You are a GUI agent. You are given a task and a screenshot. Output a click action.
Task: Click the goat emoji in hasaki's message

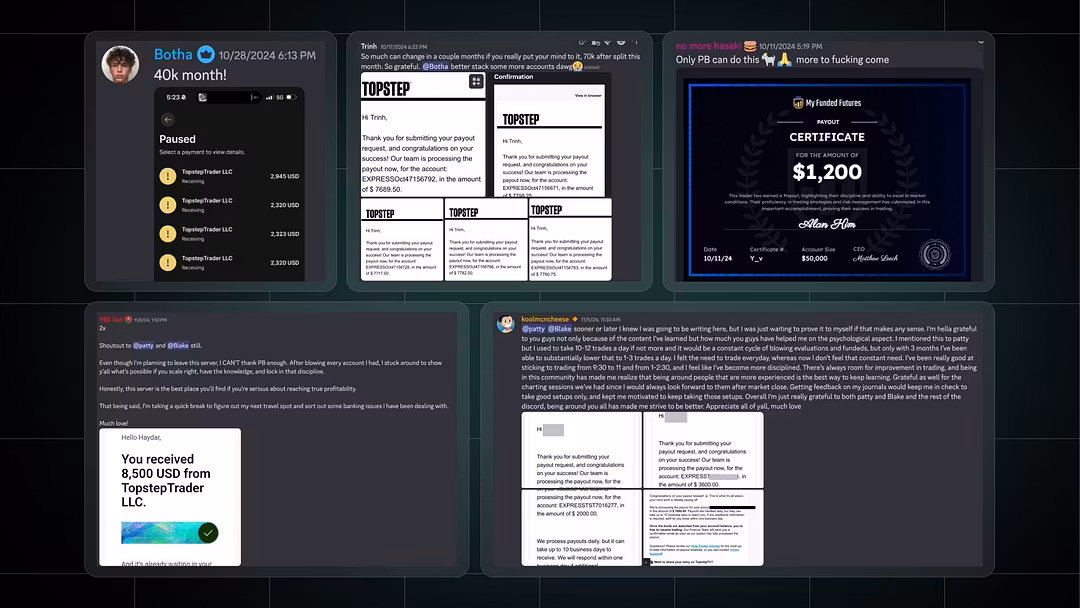pyautogui.click(x=769, y=60)
